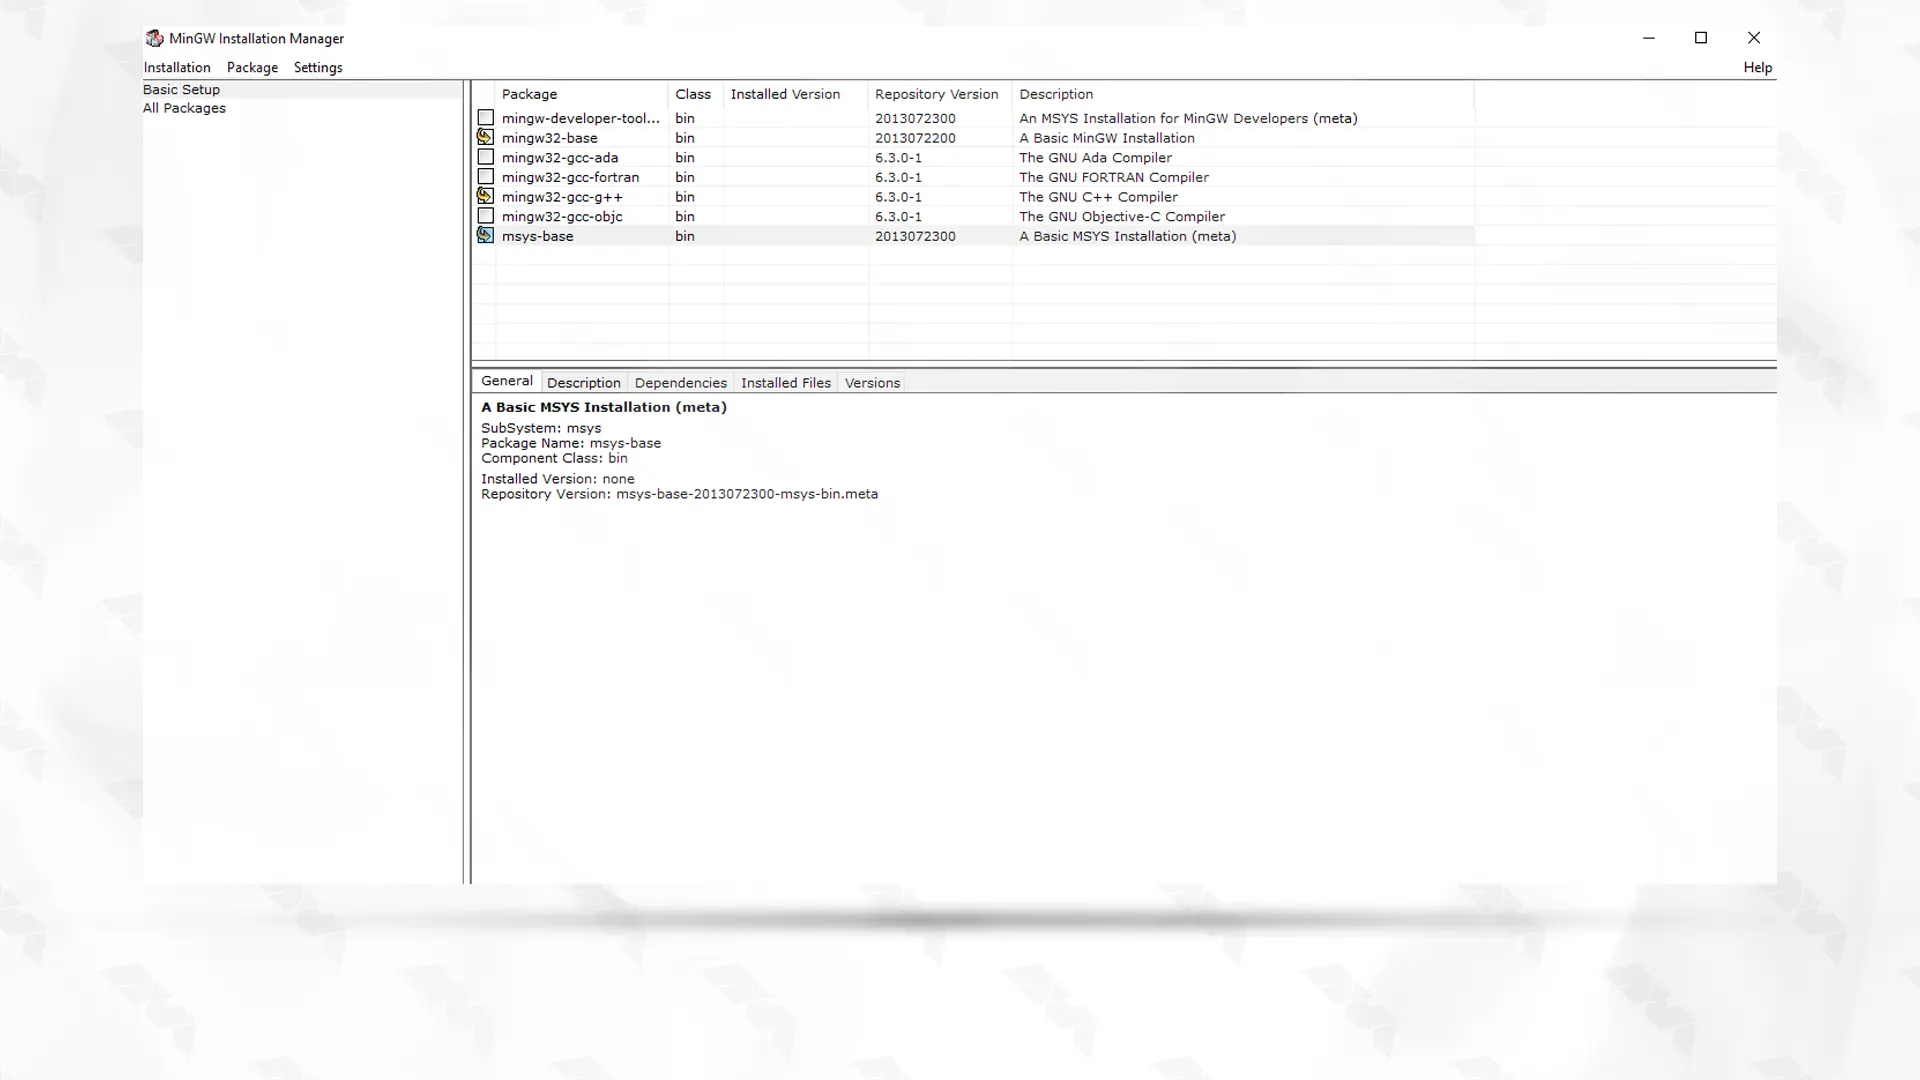1920x1080 pixels.
Task: Click the 2013072200 repository version cell
Action: click(915, 138)
